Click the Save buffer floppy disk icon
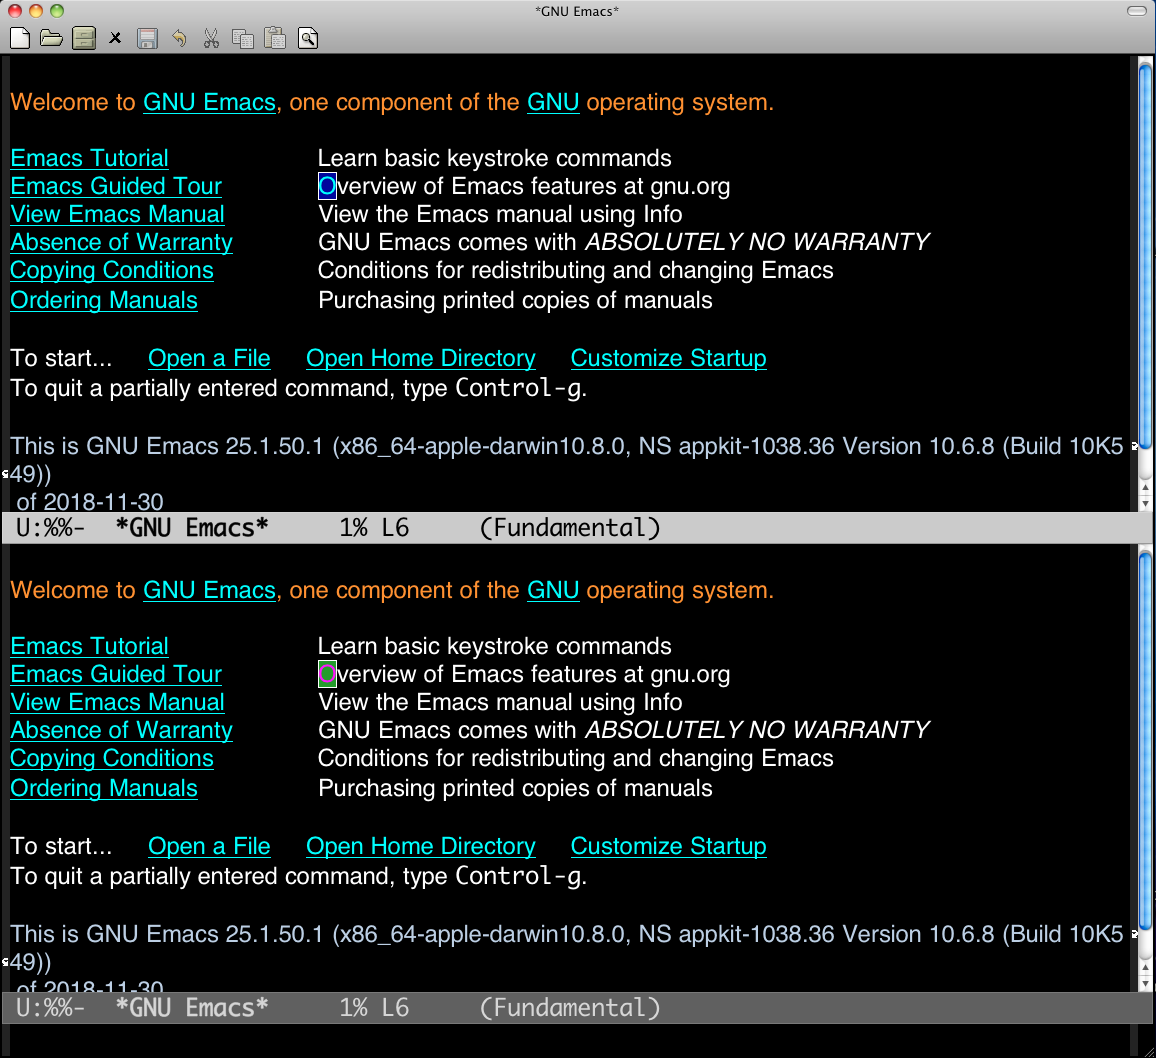The height and width of the screenshot is (1058, 1156). click(x=147, y=38)
